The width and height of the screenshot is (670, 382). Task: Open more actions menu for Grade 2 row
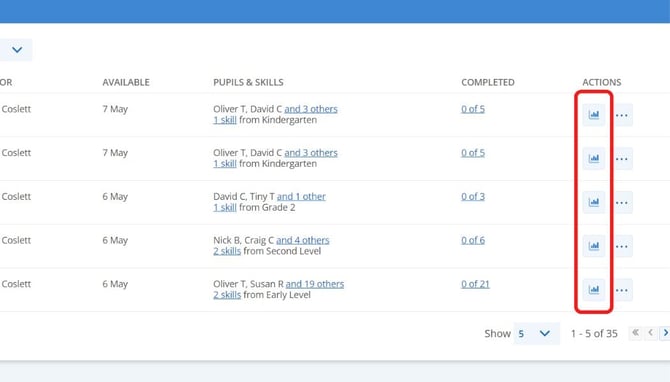click(x=622, y=202)
